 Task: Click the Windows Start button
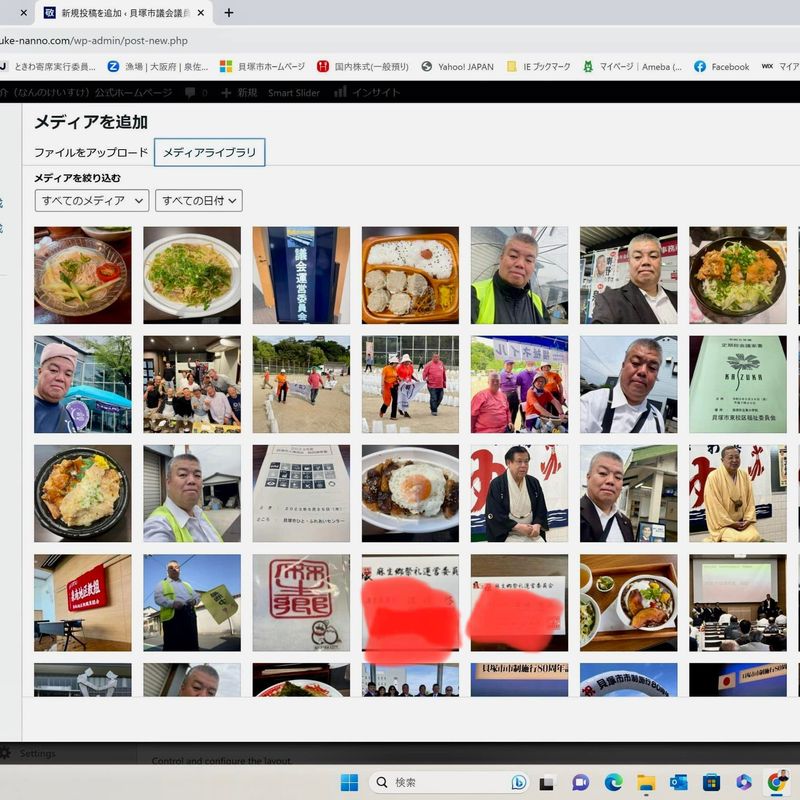[349, 782]
